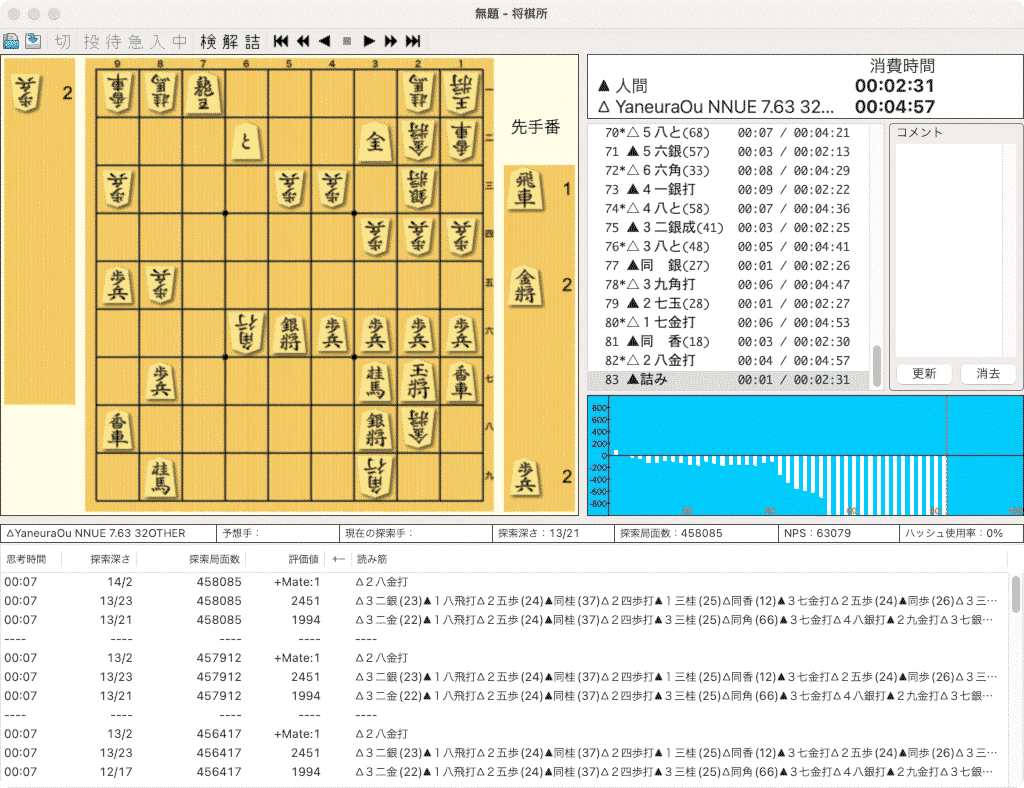1024x788 pixels.
Task: Click inside the コメント comment text area
Action: pos(948,251)
